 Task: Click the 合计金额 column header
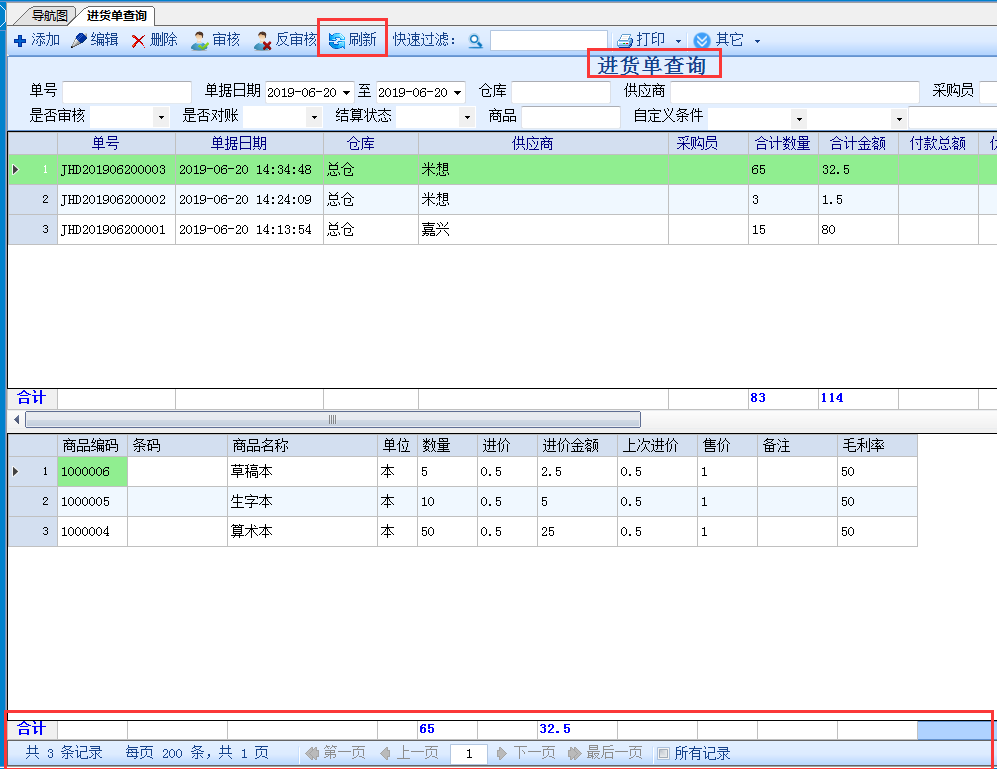[x=858, y=144]
